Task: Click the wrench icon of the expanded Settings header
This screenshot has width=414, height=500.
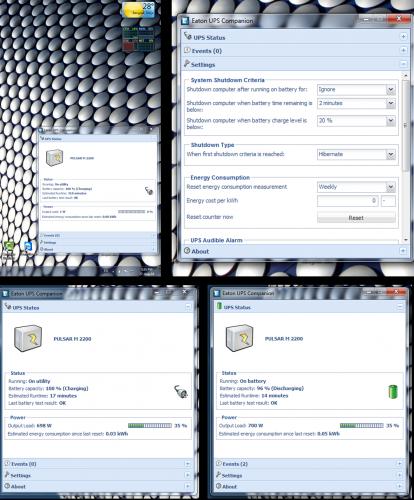Action: 187,63
